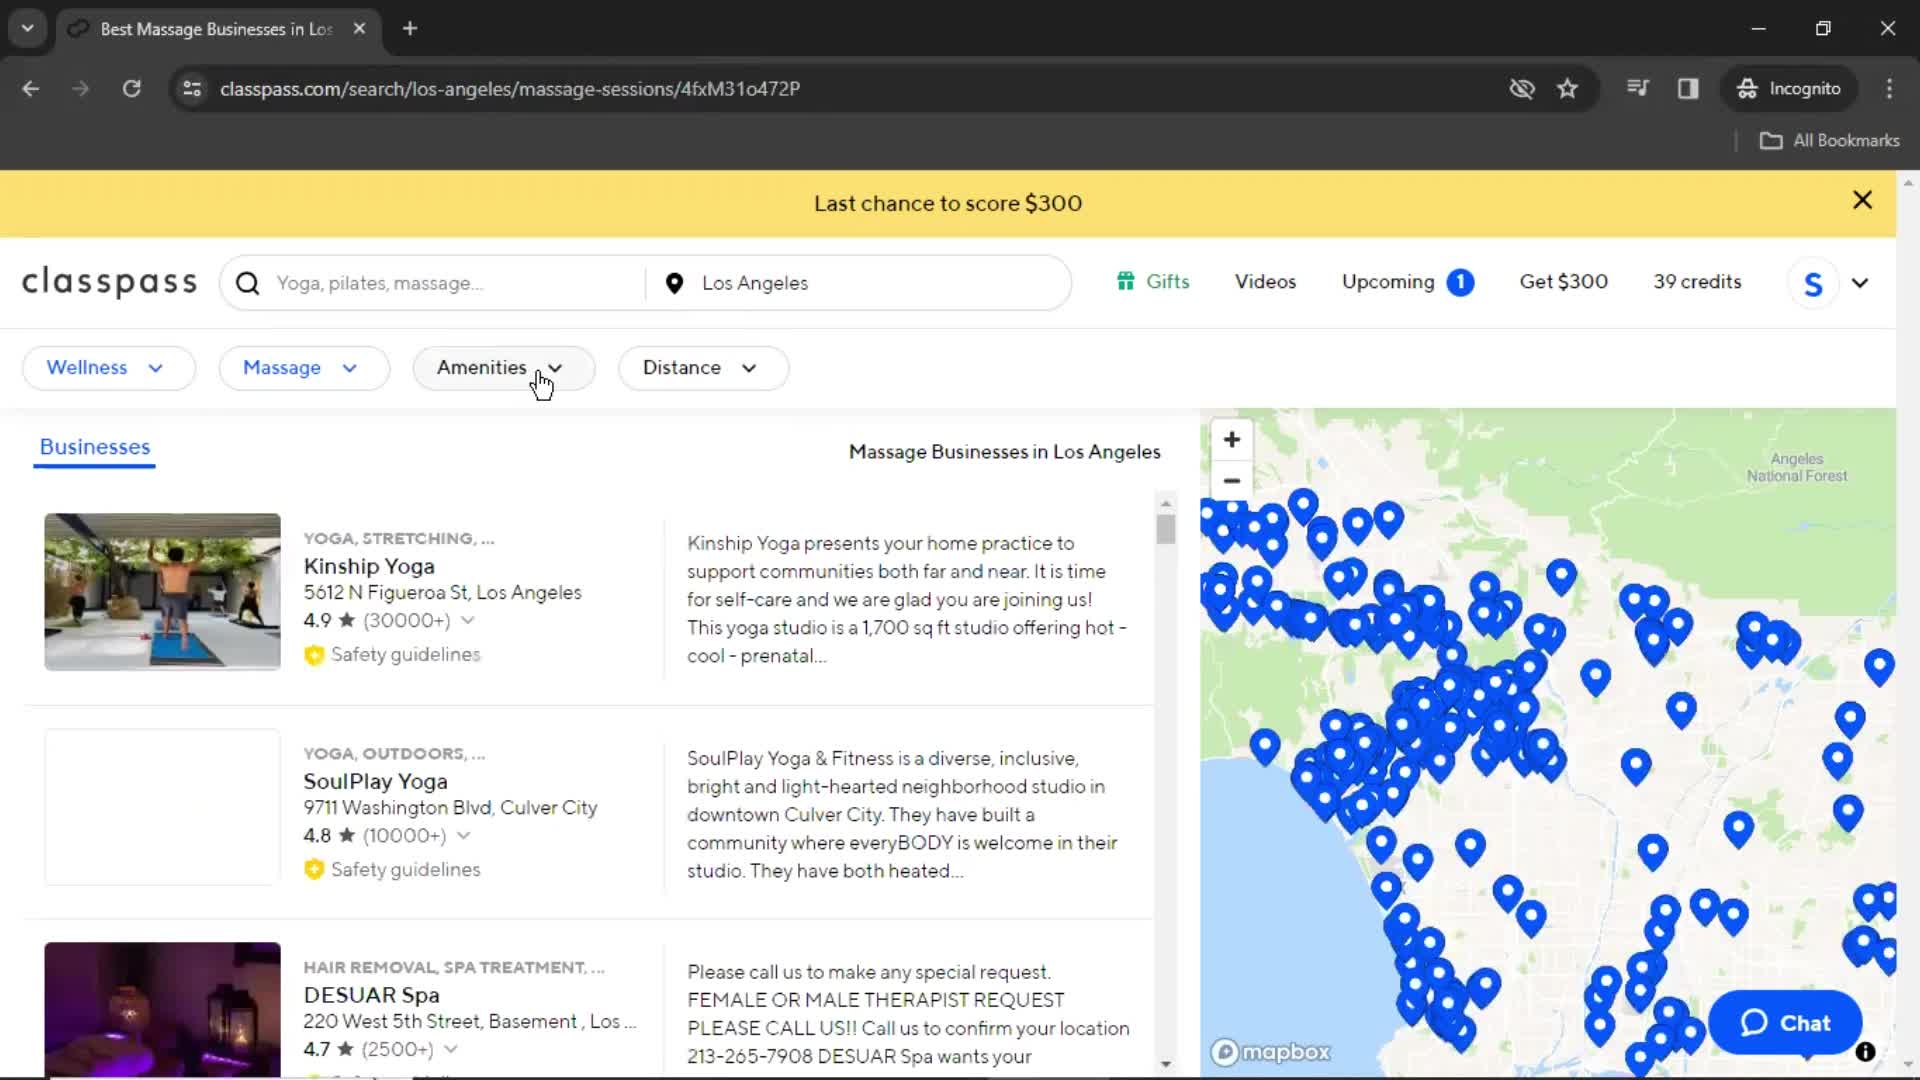Click the Kinship Yoga description text
The width and height of the screenshot is (1920, 1080).
[907, 600]
